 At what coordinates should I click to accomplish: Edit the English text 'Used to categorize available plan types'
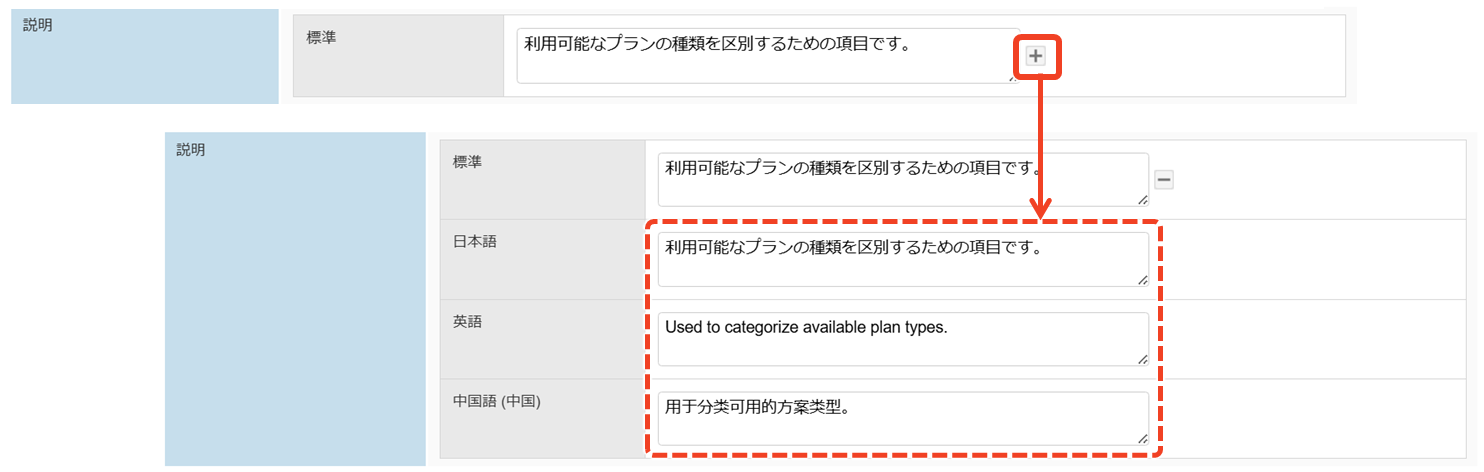pyautogui.click(x=805, y=328)
